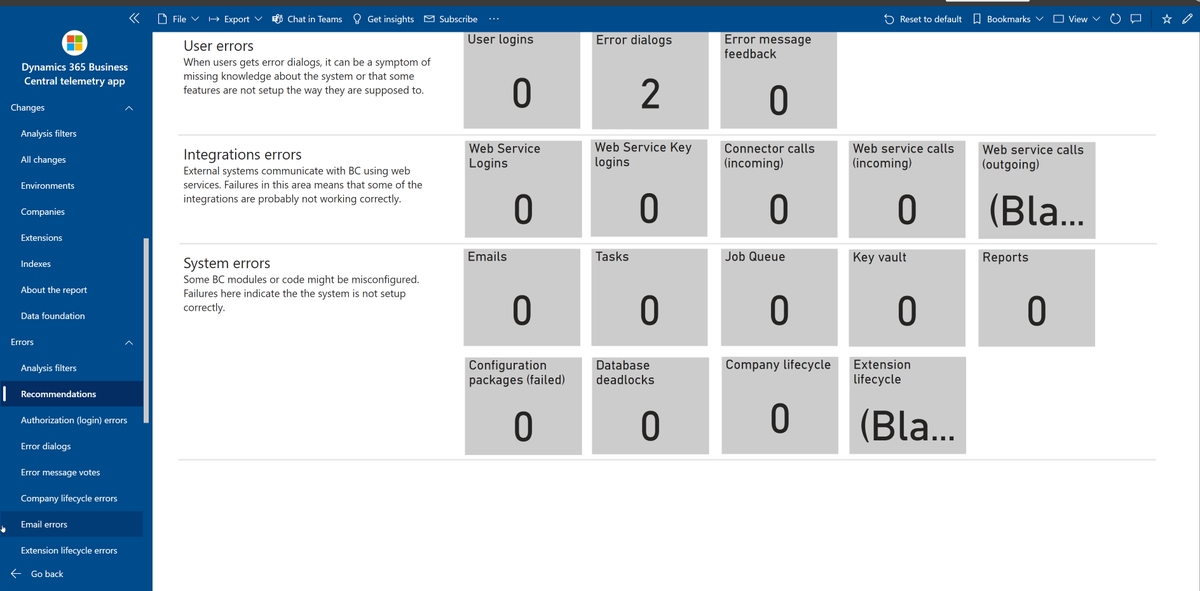Click the Tasks card

(650, 297)
